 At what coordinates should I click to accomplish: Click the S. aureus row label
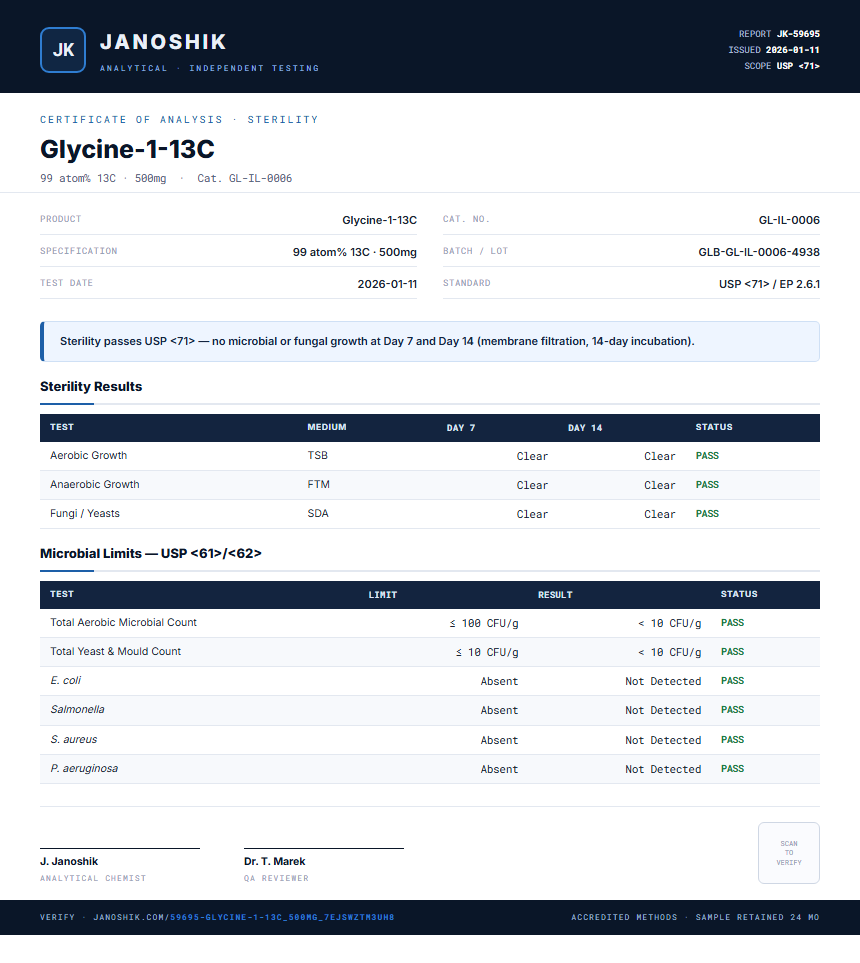tap(74, 739)
